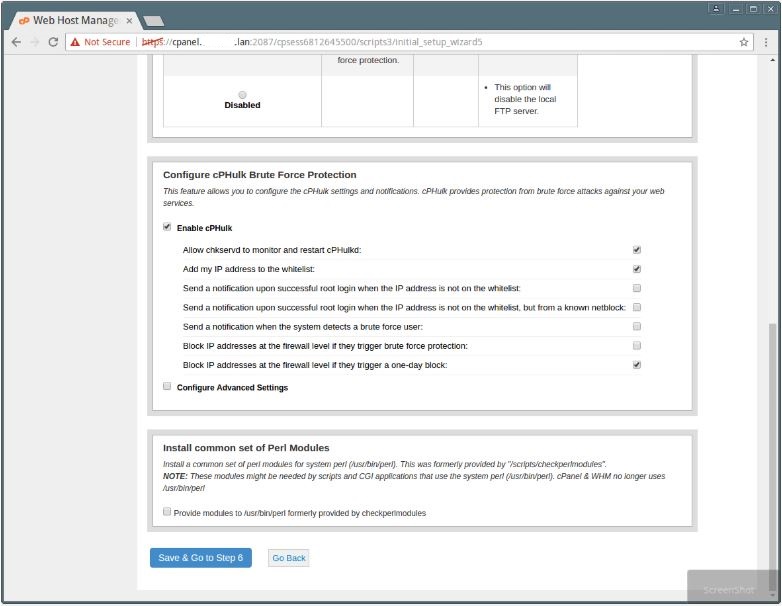Bookmark this page with star icon
782x606 pixels.
744,42
